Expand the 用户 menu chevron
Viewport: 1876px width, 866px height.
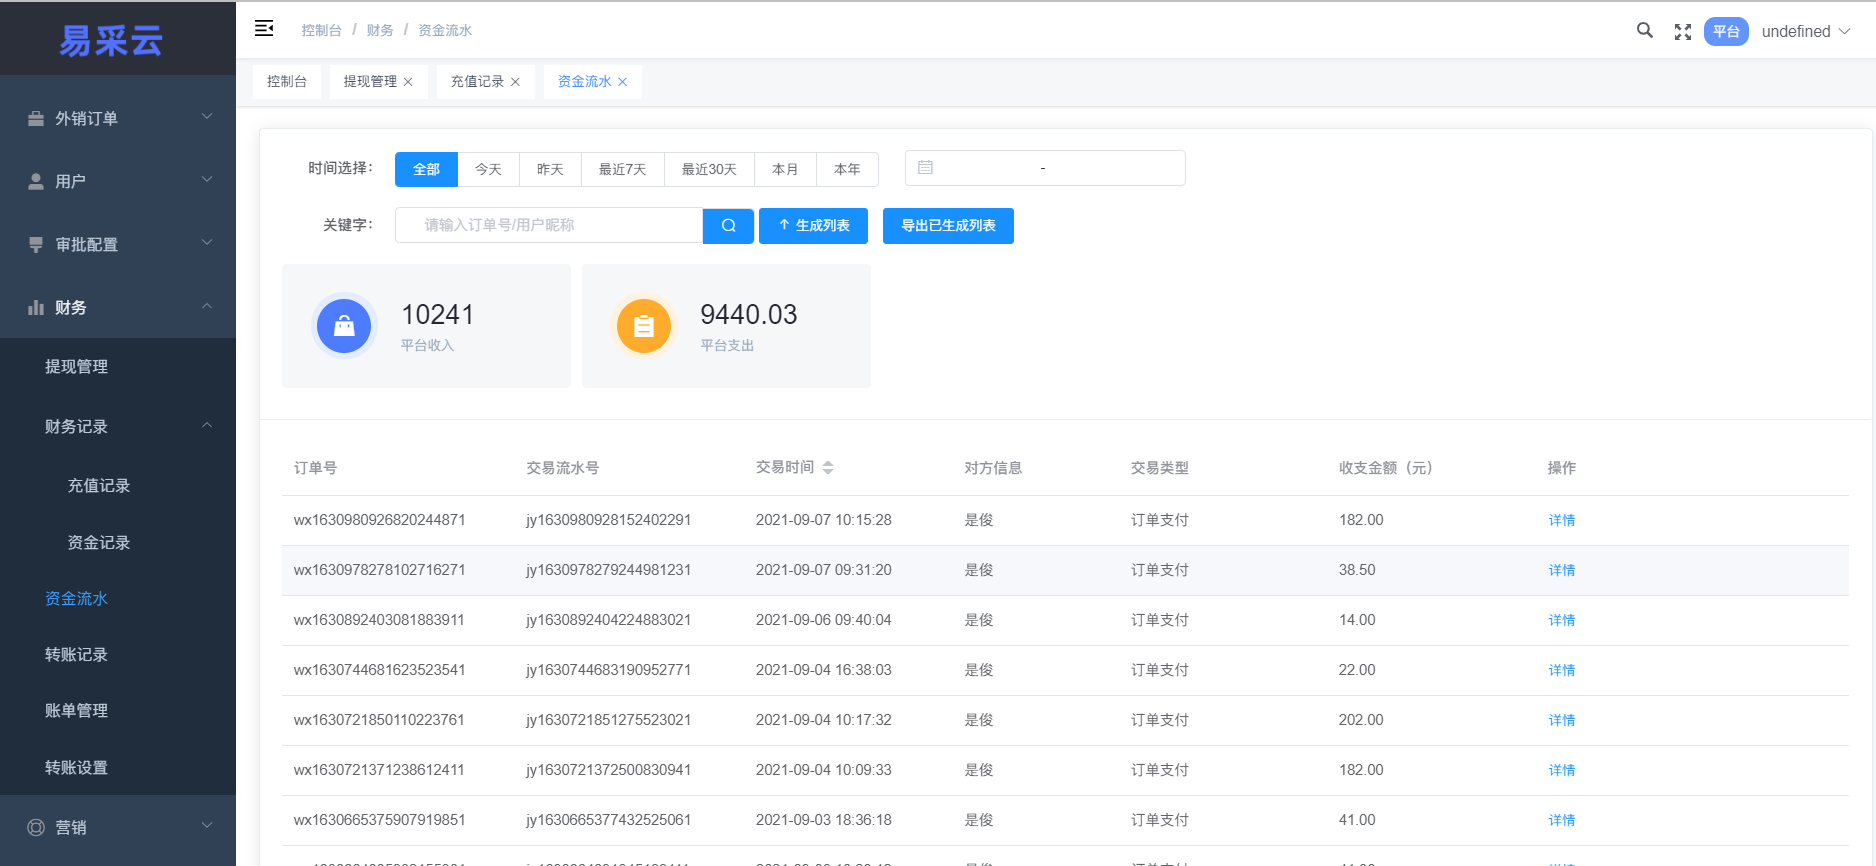pos(207,180)
